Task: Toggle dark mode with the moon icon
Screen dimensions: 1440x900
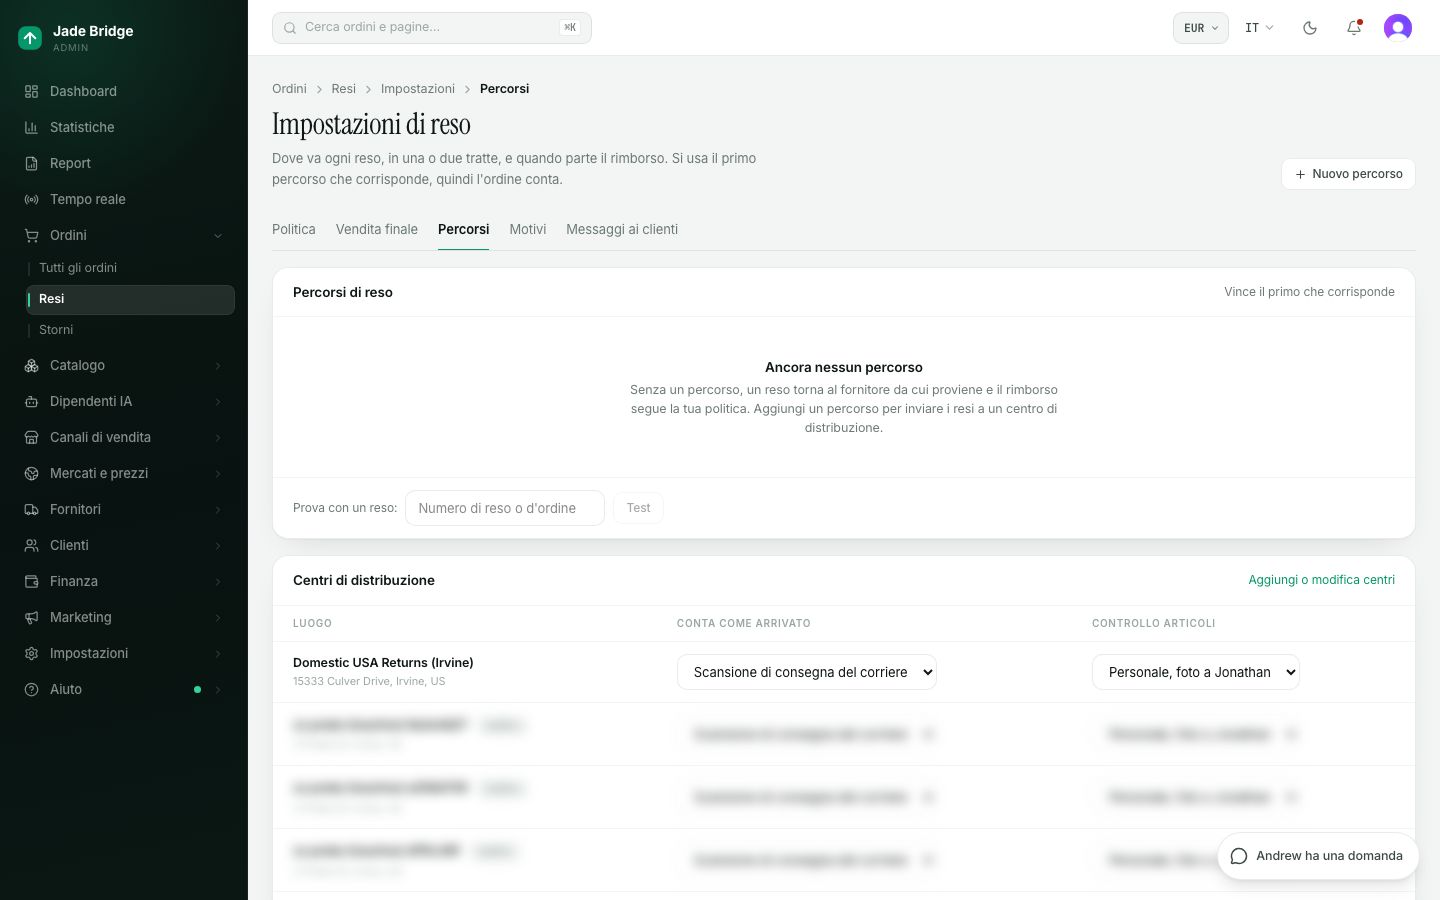Action: [1310, 28]
